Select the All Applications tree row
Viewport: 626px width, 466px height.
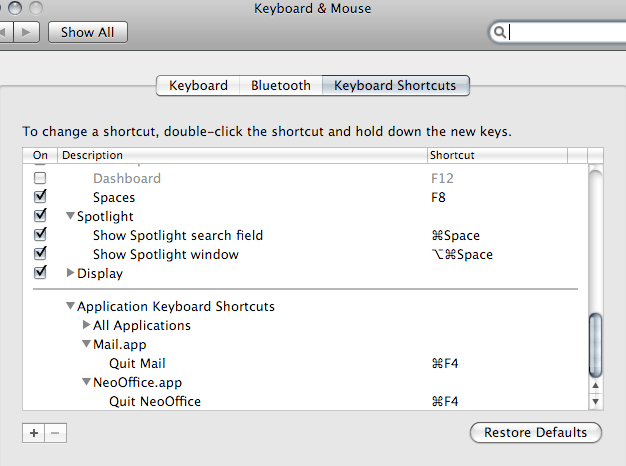(305, 325)
